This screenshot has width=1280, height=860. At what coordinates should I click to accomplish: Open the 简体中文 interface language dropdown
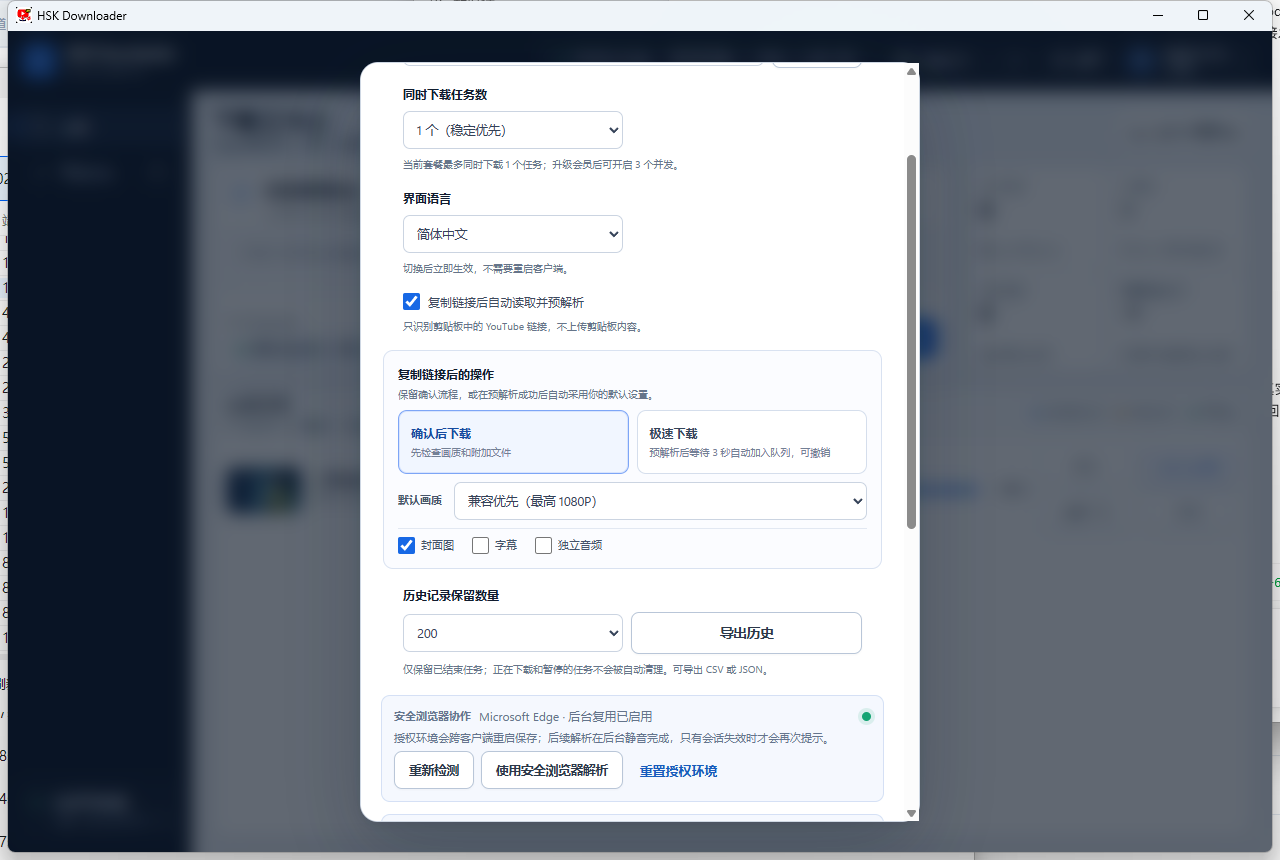pos(512,234)
